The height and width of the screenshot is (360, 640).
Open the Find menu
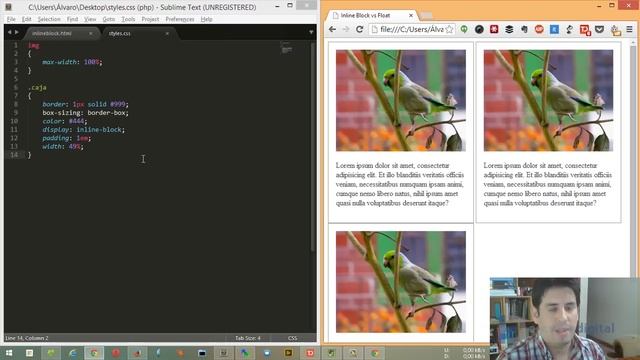point(72,19)
